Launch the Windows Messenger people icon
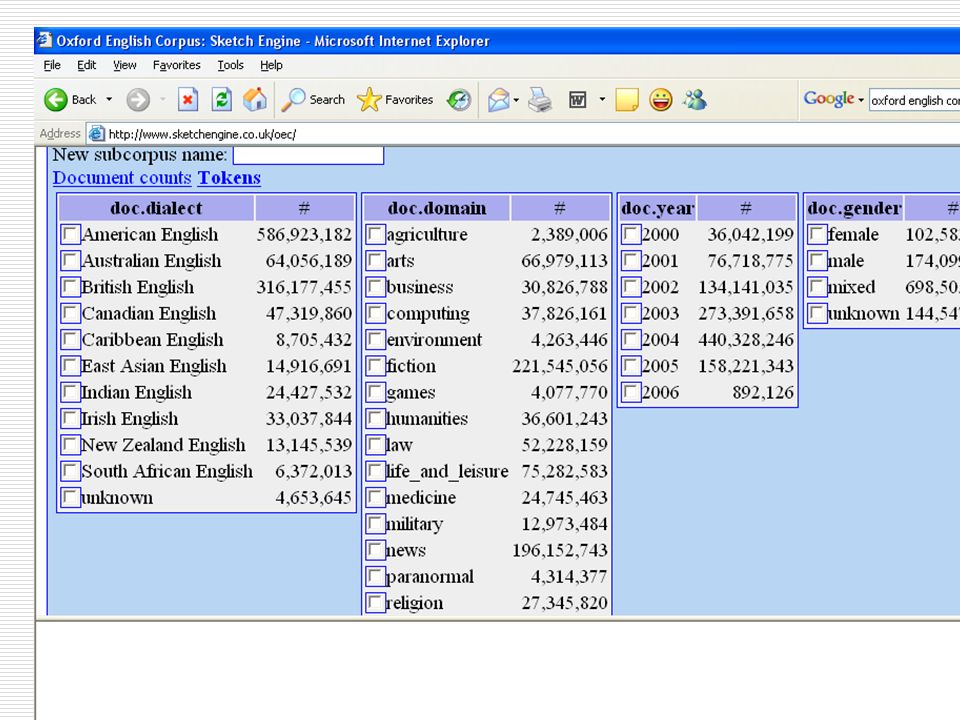This screenshot has width=960, height=720. tap(695, 99)
